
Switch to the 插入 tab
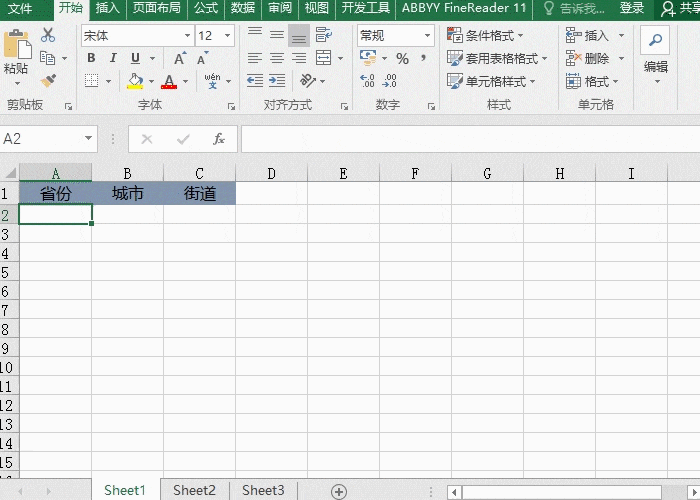(x=107, y=8)
